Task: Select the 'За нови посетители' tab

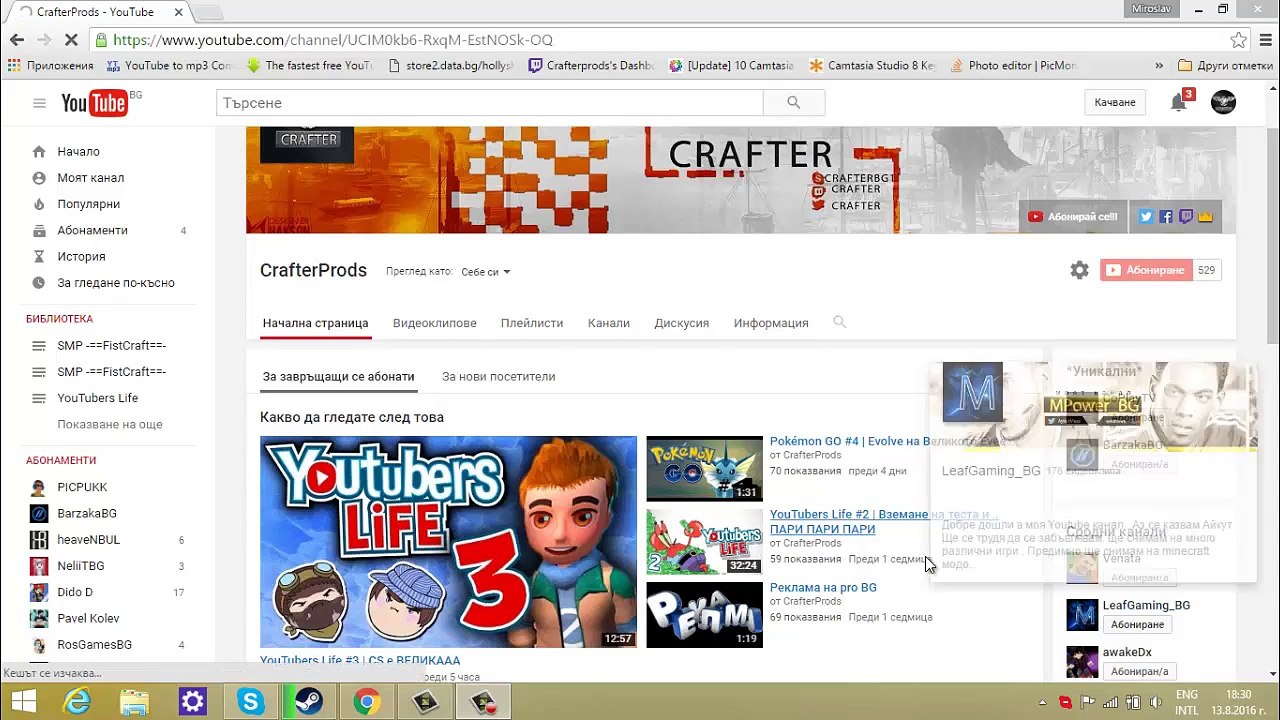Action: (x=499, y=377)
